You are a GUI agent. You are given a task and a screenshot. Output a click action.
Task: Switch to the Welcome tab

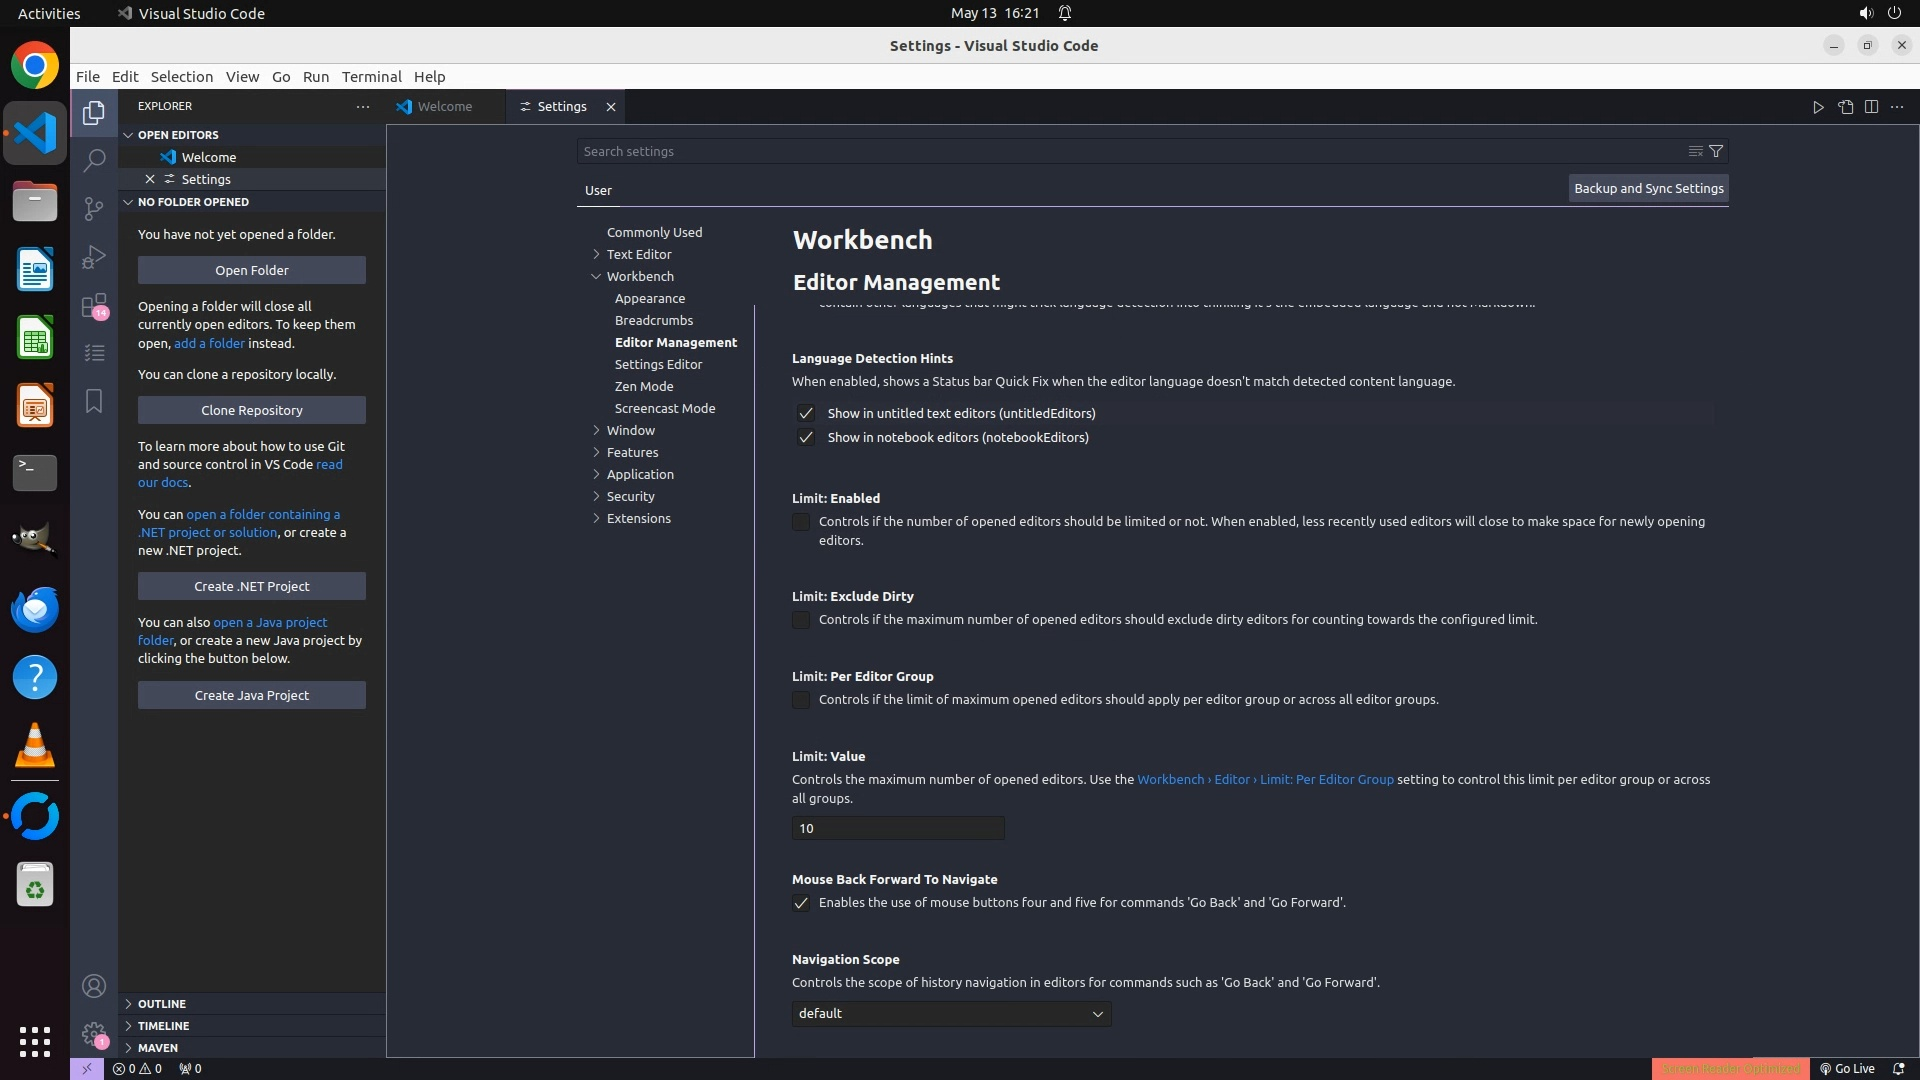coord(444,106)
